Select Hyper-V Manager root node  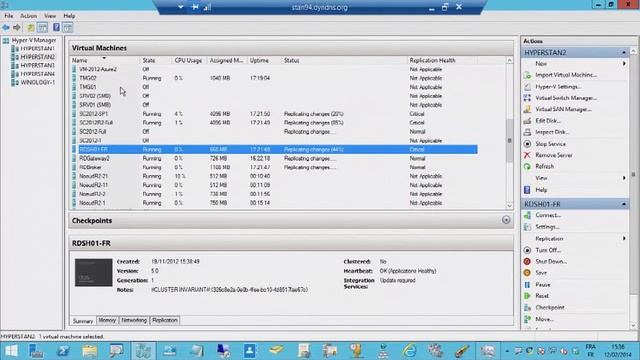click(34, 40)
